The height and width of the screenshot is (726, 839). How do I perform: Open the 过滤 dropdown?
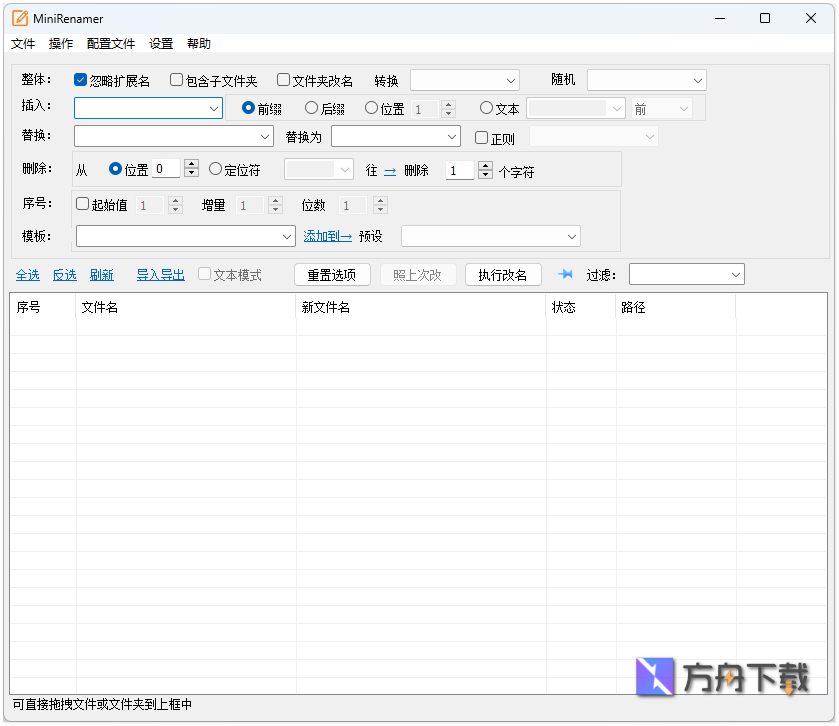coord(687,273)
